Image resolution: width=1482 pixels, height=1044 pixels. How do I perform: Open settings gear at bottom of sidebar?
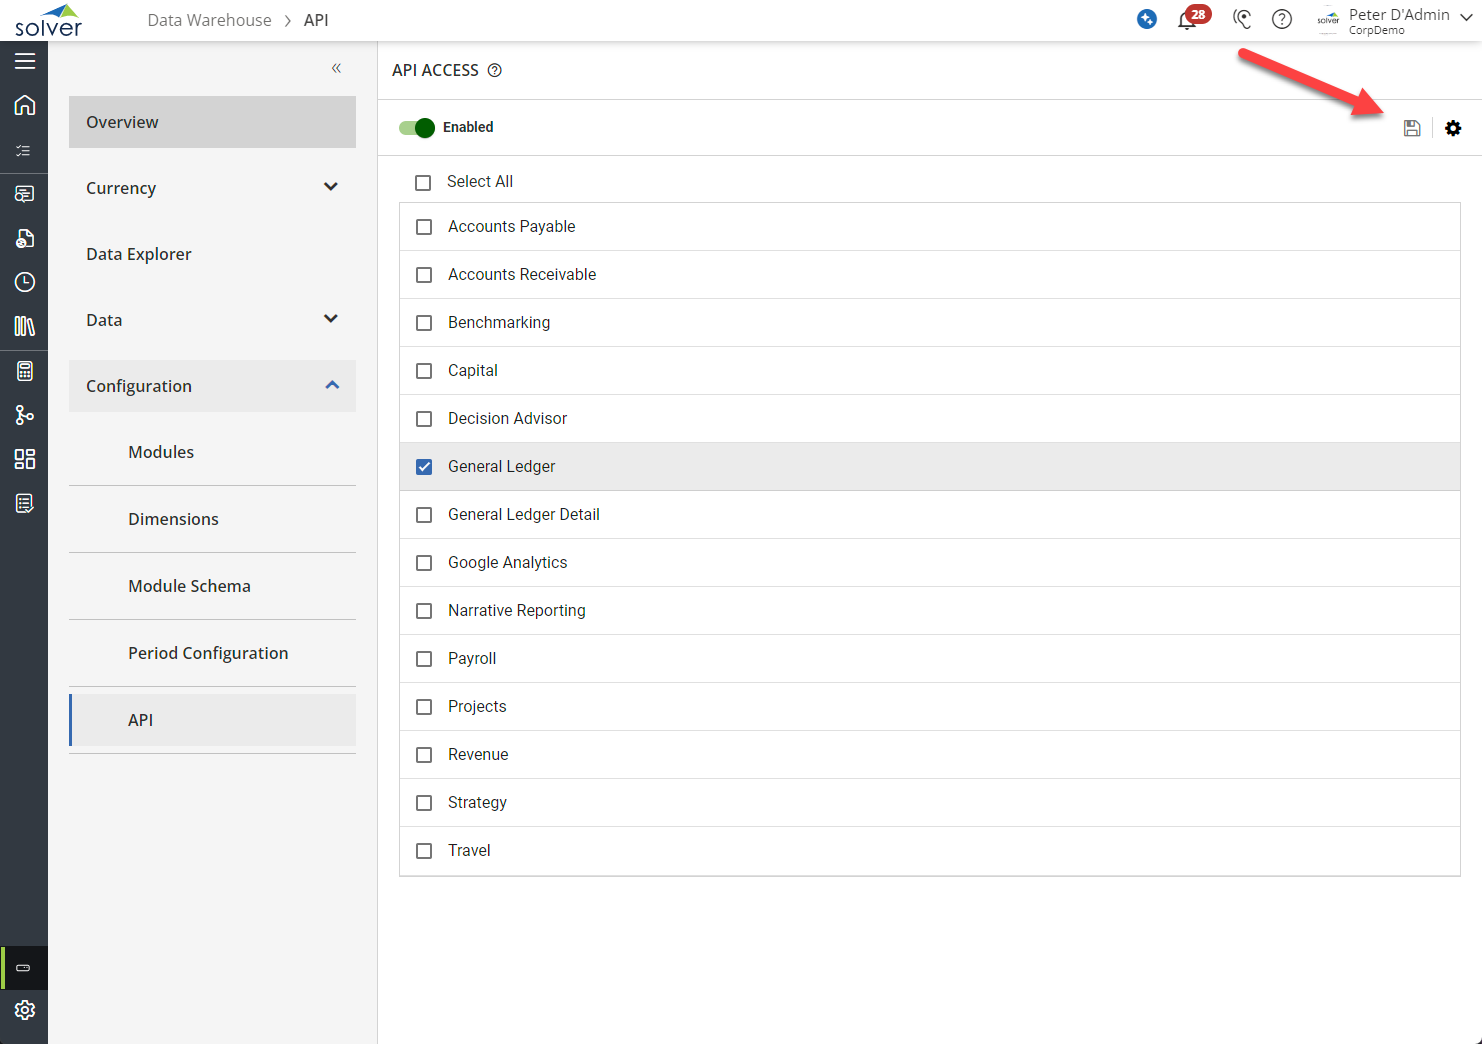tap(25, 1010)
